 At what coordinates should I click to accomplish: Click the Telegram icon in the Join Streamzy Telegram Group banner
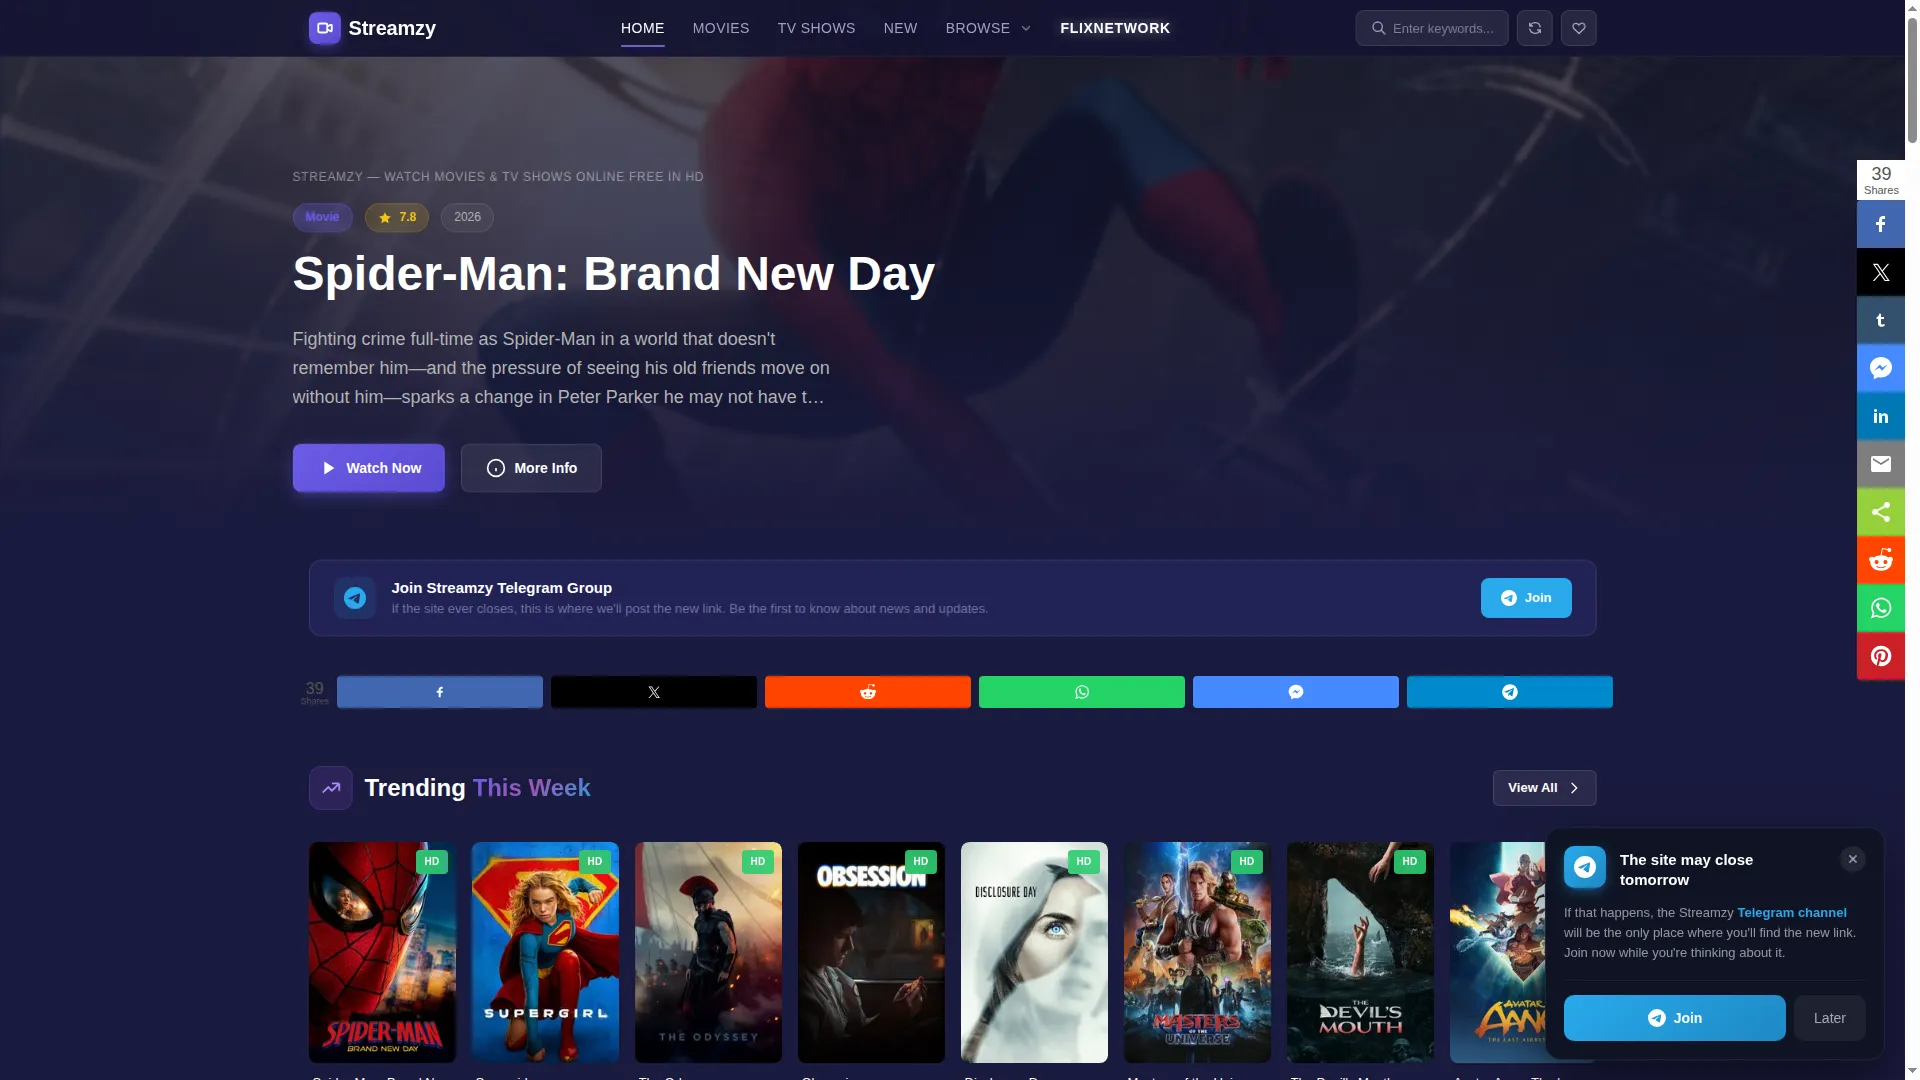[x=354, y=598]
